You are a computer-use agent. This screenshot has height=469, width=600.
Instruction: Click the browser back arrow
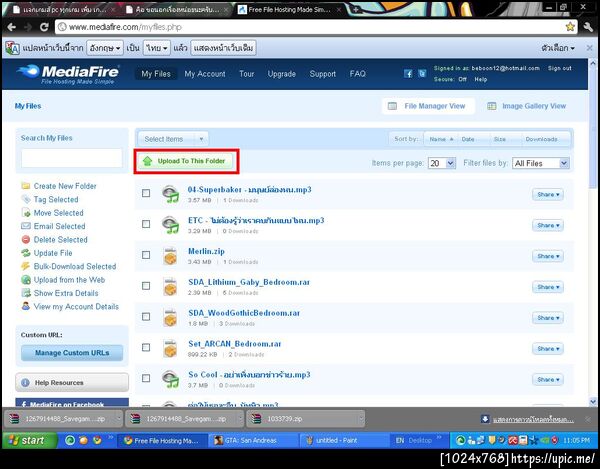tap(12, 27)
